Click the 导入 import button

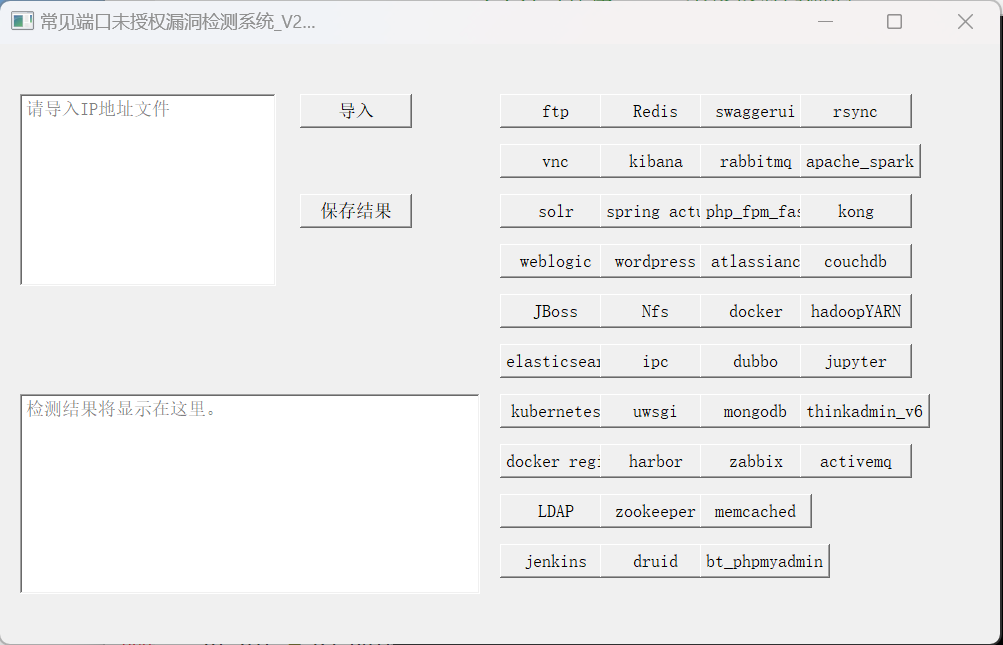pos(356,111)
